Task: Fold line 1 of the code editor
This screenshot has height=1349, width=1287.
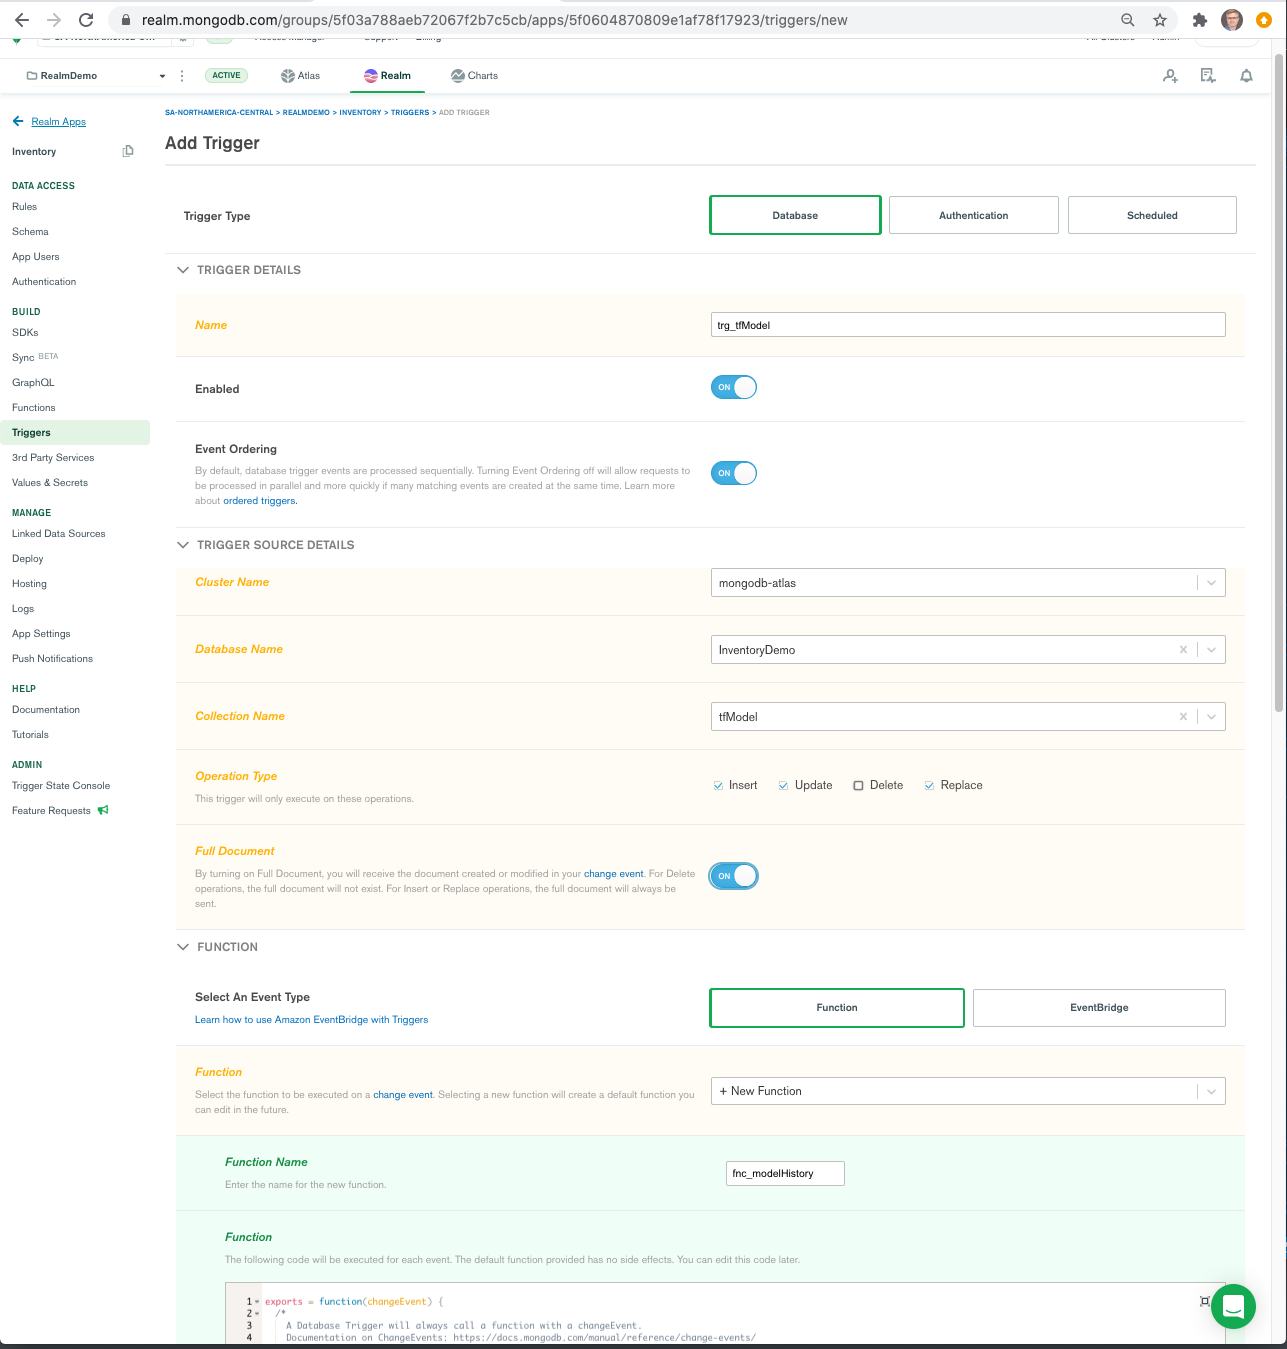Action: [x=257, y=1302]
